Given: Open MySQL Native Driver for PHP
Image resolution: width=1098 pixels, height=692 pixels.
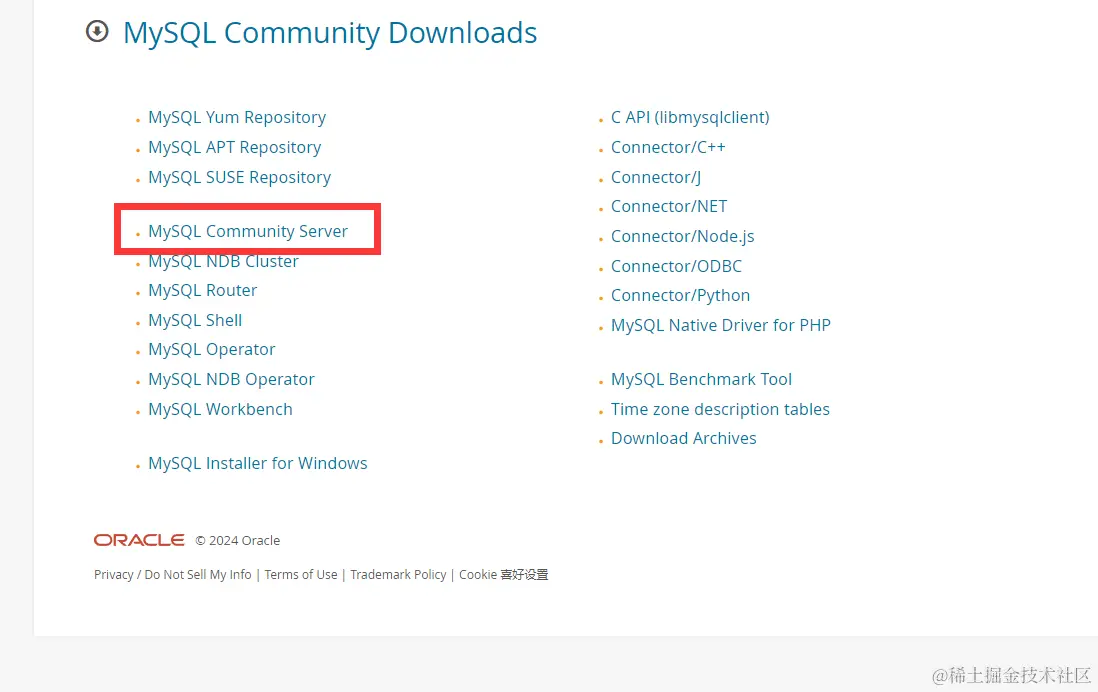Looking at the screenshot, I should [721, 325].
